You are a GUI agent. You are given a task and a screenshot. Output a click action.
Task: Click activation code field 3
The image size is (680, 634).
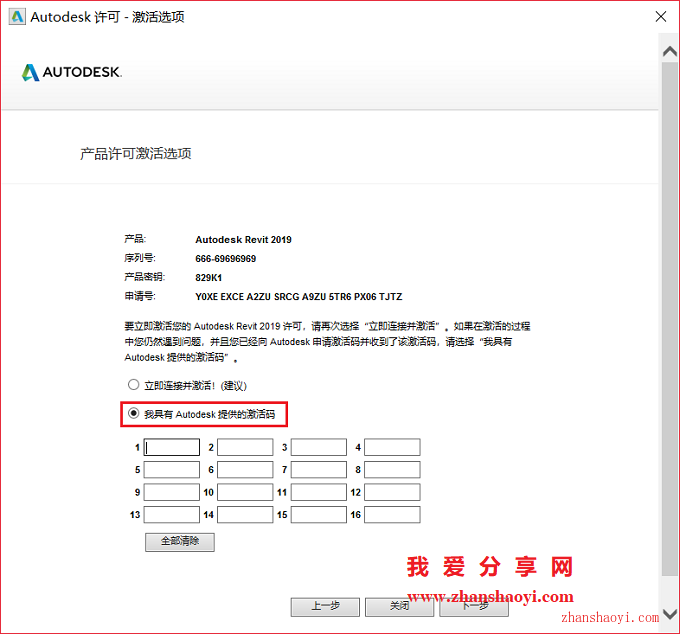click(x=319, y=447)
